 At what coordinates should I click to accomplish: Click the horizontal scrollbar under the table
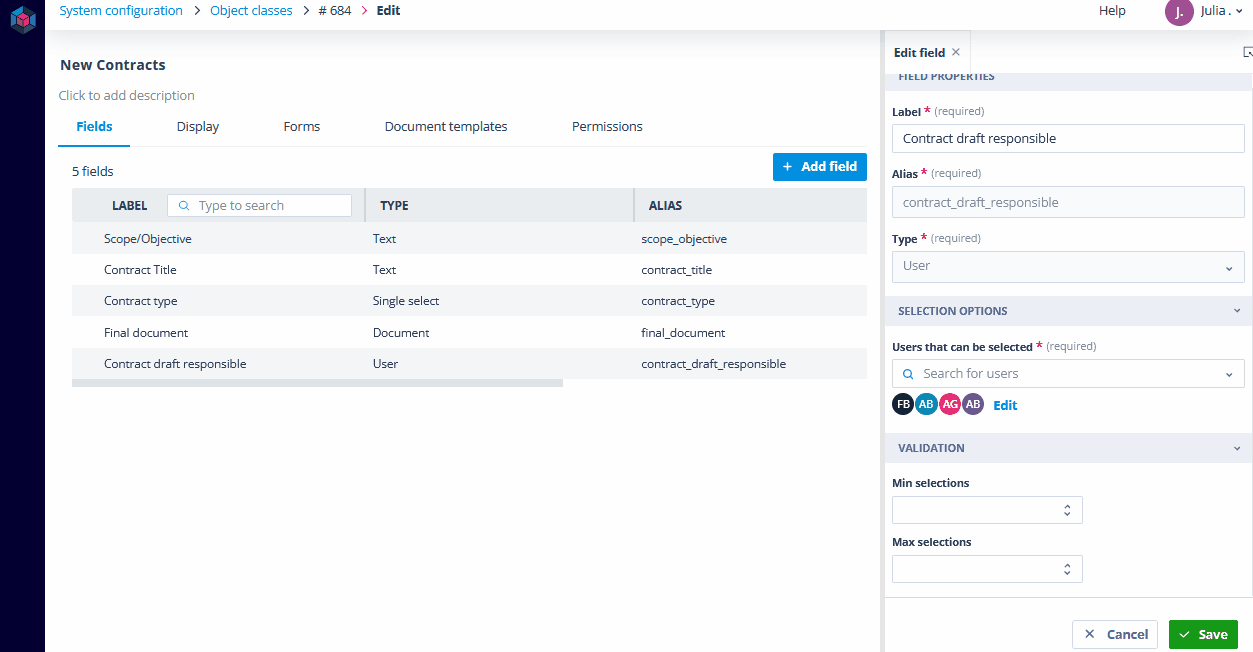[317, 383]
